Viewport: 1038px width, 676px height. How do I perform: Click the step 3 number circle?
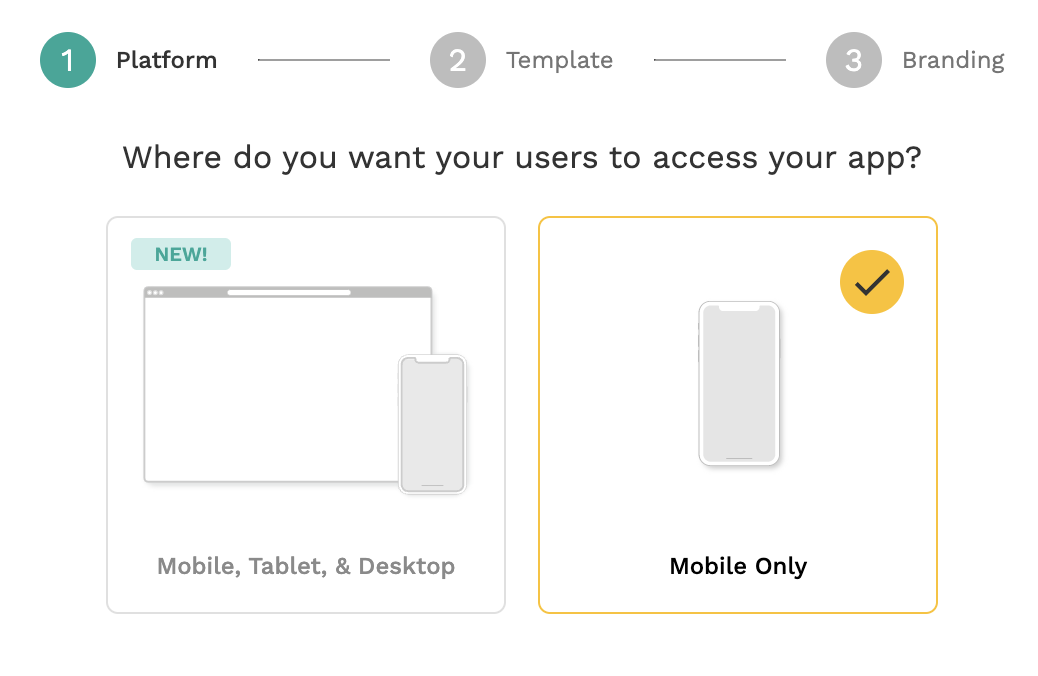pyautogui.click(x=854, y=60)
